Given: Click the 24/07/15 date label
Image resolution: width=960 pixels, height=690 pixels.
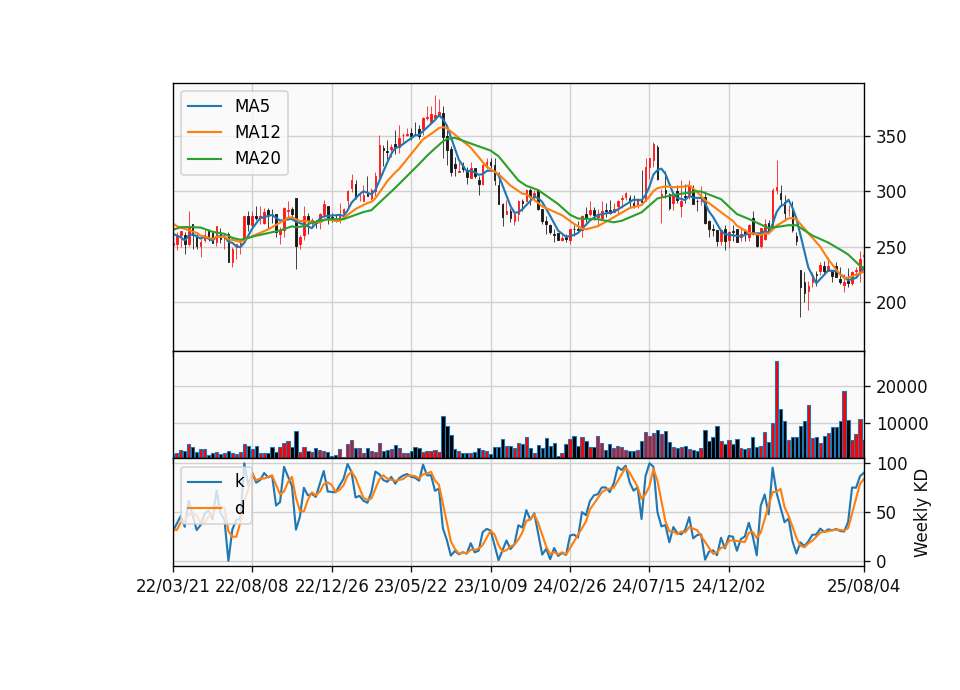Looking at the screenshot, I should [648, 586].
